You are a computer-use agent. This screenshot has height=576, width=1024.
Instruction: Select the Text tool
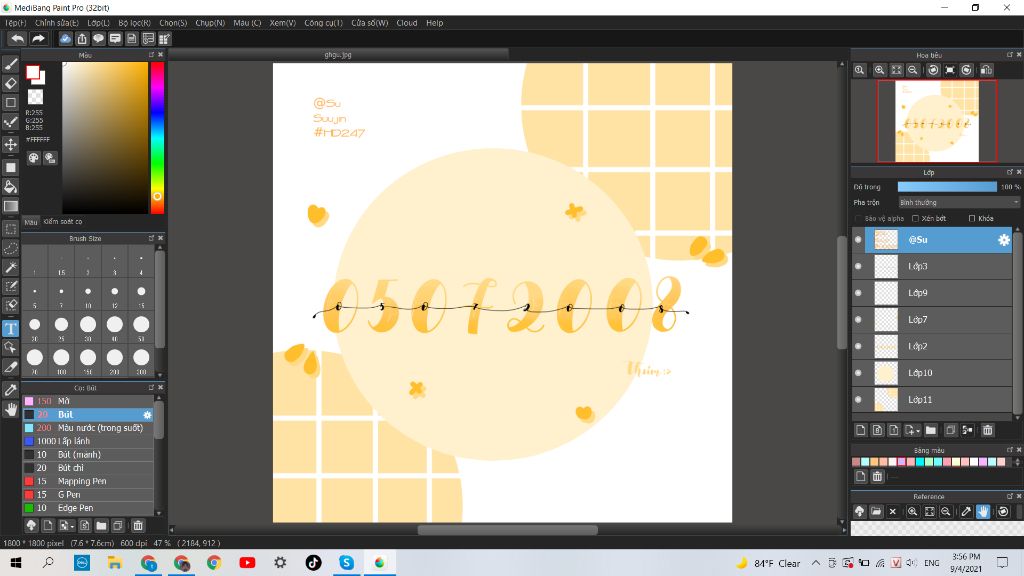tap(10, 328)
